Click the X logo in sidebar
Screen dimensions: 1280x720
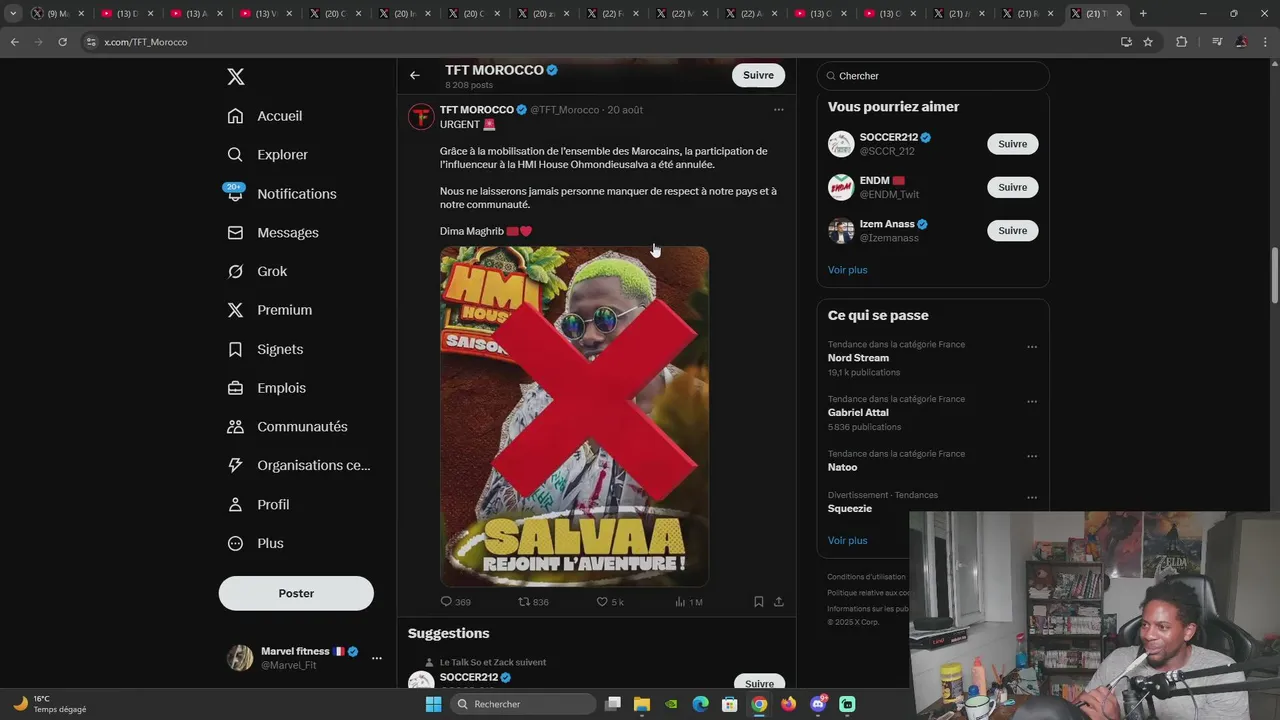(235, 77)
